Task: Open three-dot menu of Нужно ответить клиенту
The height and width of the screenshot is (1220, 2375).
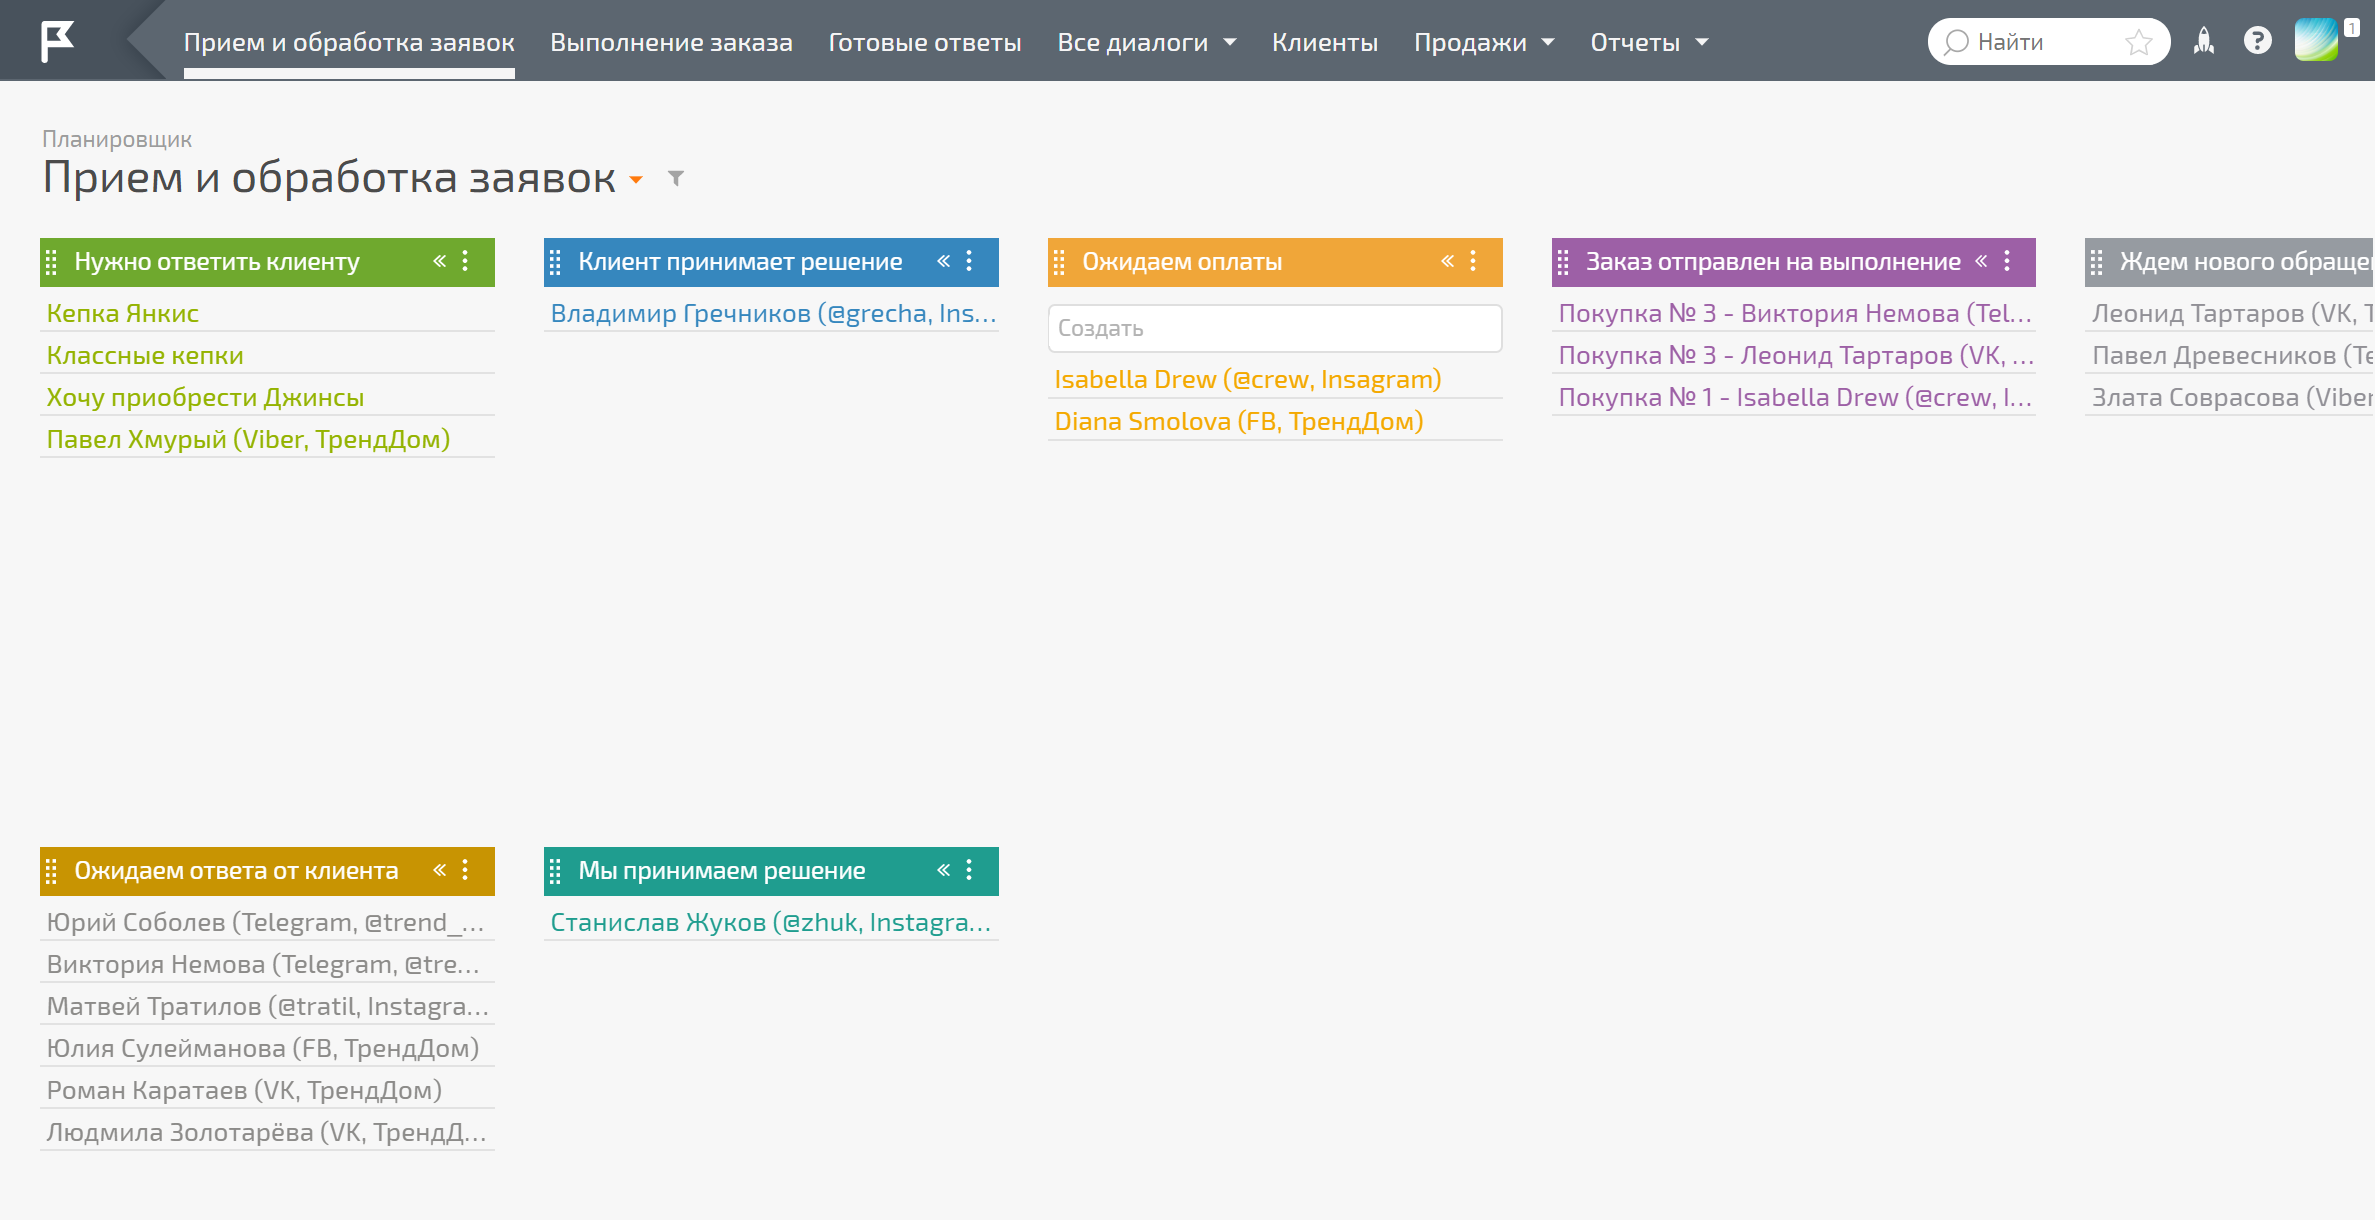Action: click(465, 261)
